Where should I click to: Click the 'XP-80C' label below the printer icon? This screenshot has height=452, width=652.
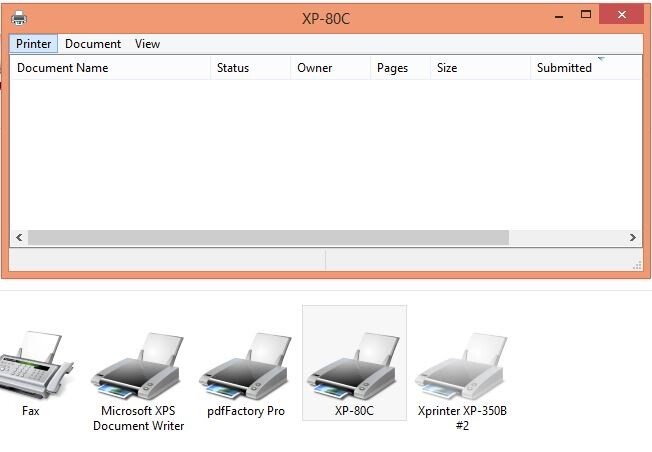354,411
